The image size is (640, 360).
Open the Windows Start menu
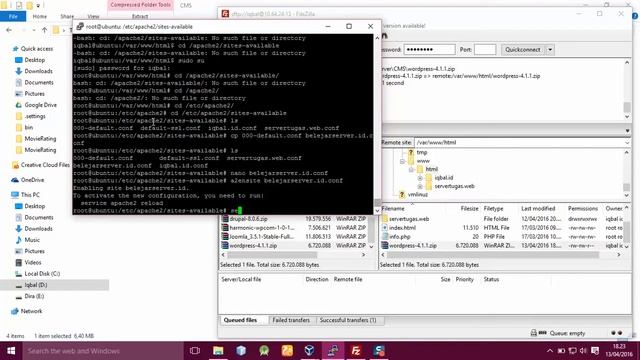click(11, 351)
